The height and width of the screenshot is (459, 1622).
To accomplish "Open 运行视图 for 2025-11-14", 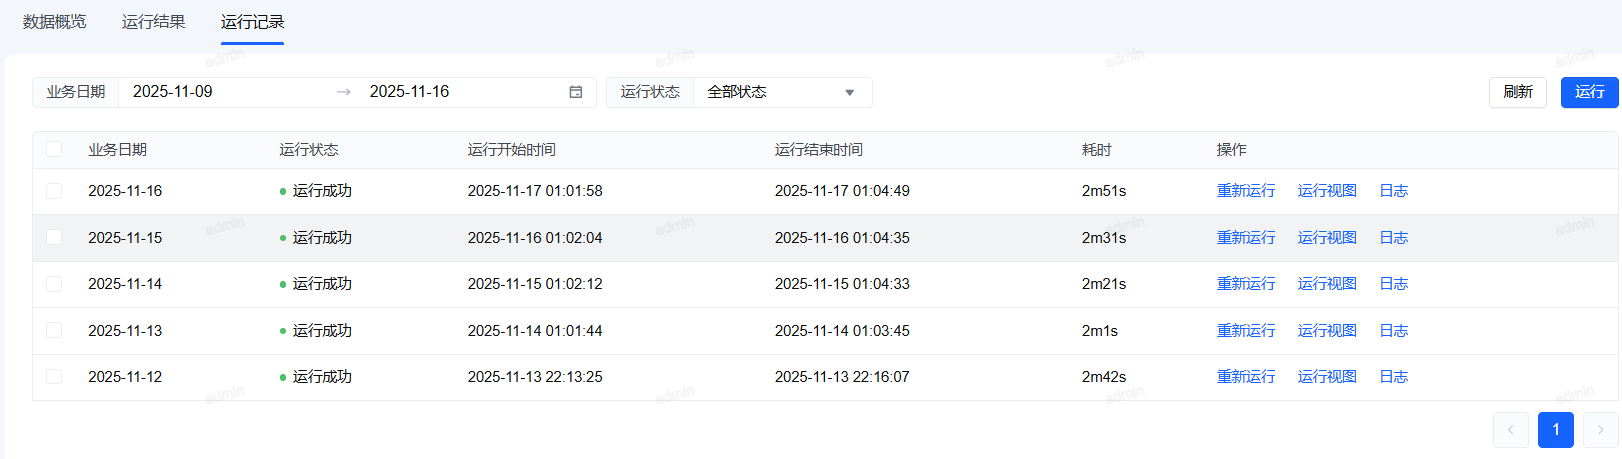I will (x=1327, y=284).
